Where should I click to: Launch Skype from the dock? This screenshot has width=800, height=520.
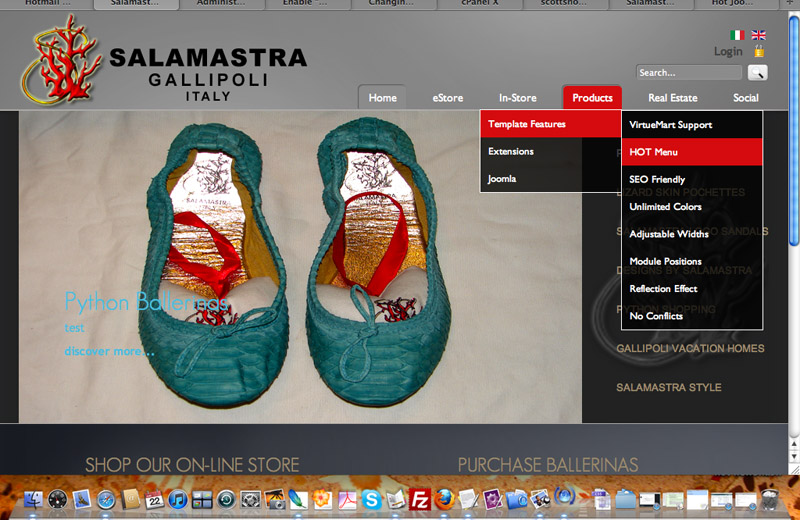[371, 499]
